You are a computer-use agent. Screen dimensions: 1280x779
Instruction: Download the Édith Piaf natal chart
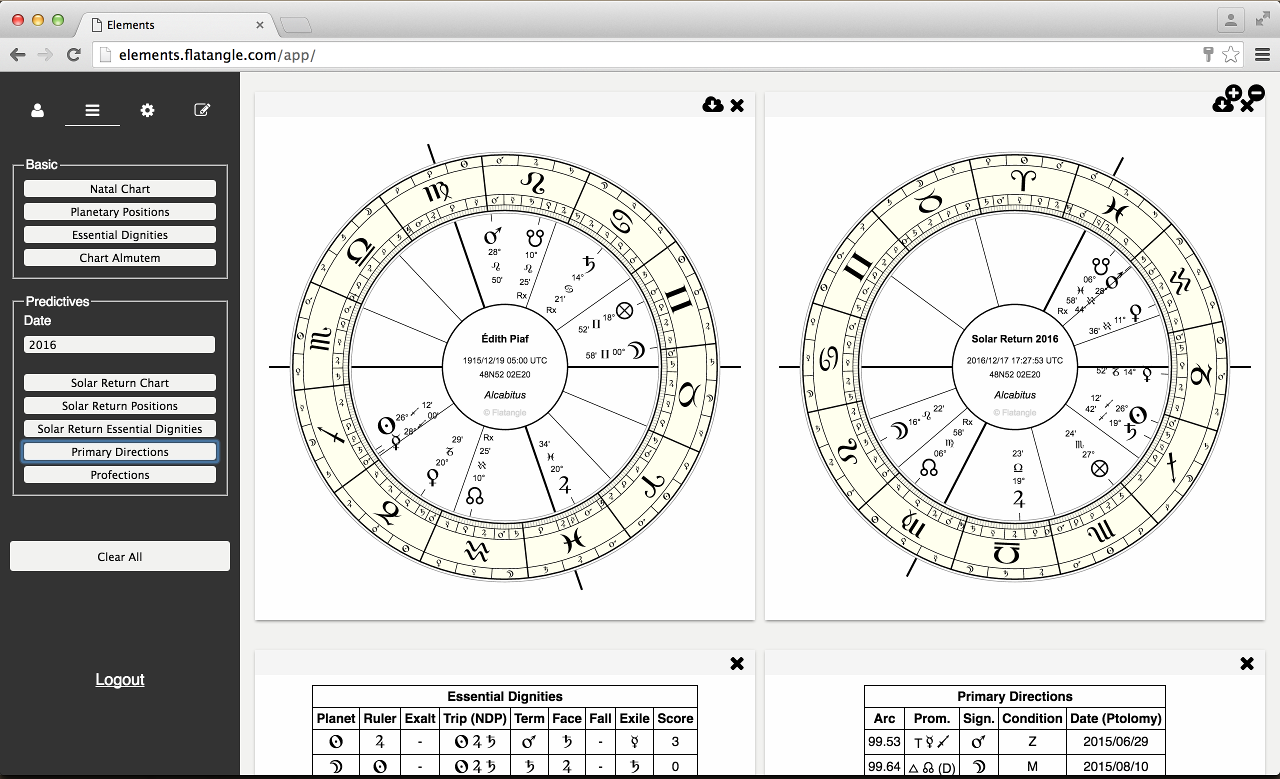712,105
